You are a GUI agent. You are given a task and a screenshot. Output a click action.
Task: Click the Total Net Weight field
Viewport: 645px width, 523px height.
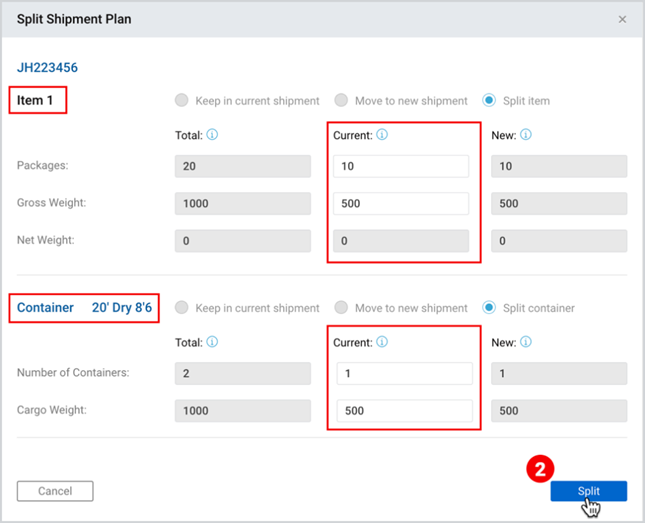tap(243, 241)
